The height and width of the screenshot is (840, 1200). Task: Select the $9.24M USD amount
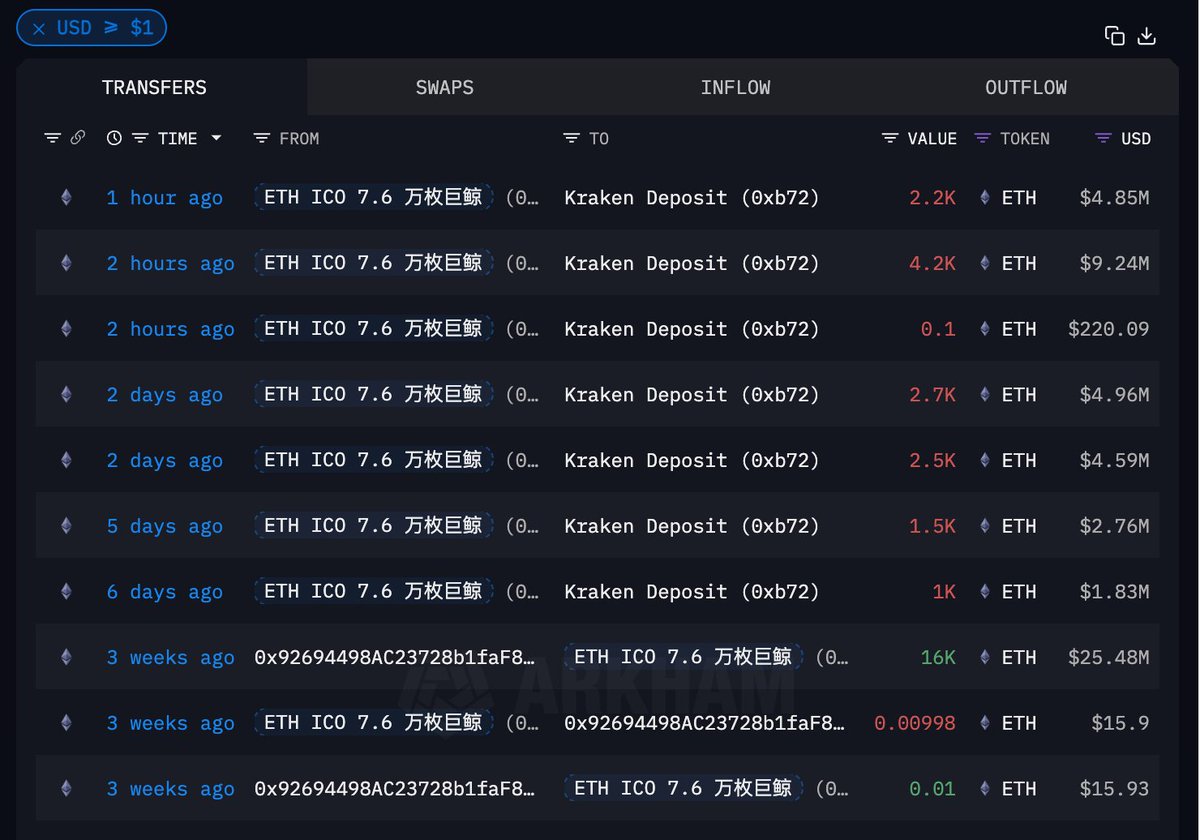coord(1114,263)
